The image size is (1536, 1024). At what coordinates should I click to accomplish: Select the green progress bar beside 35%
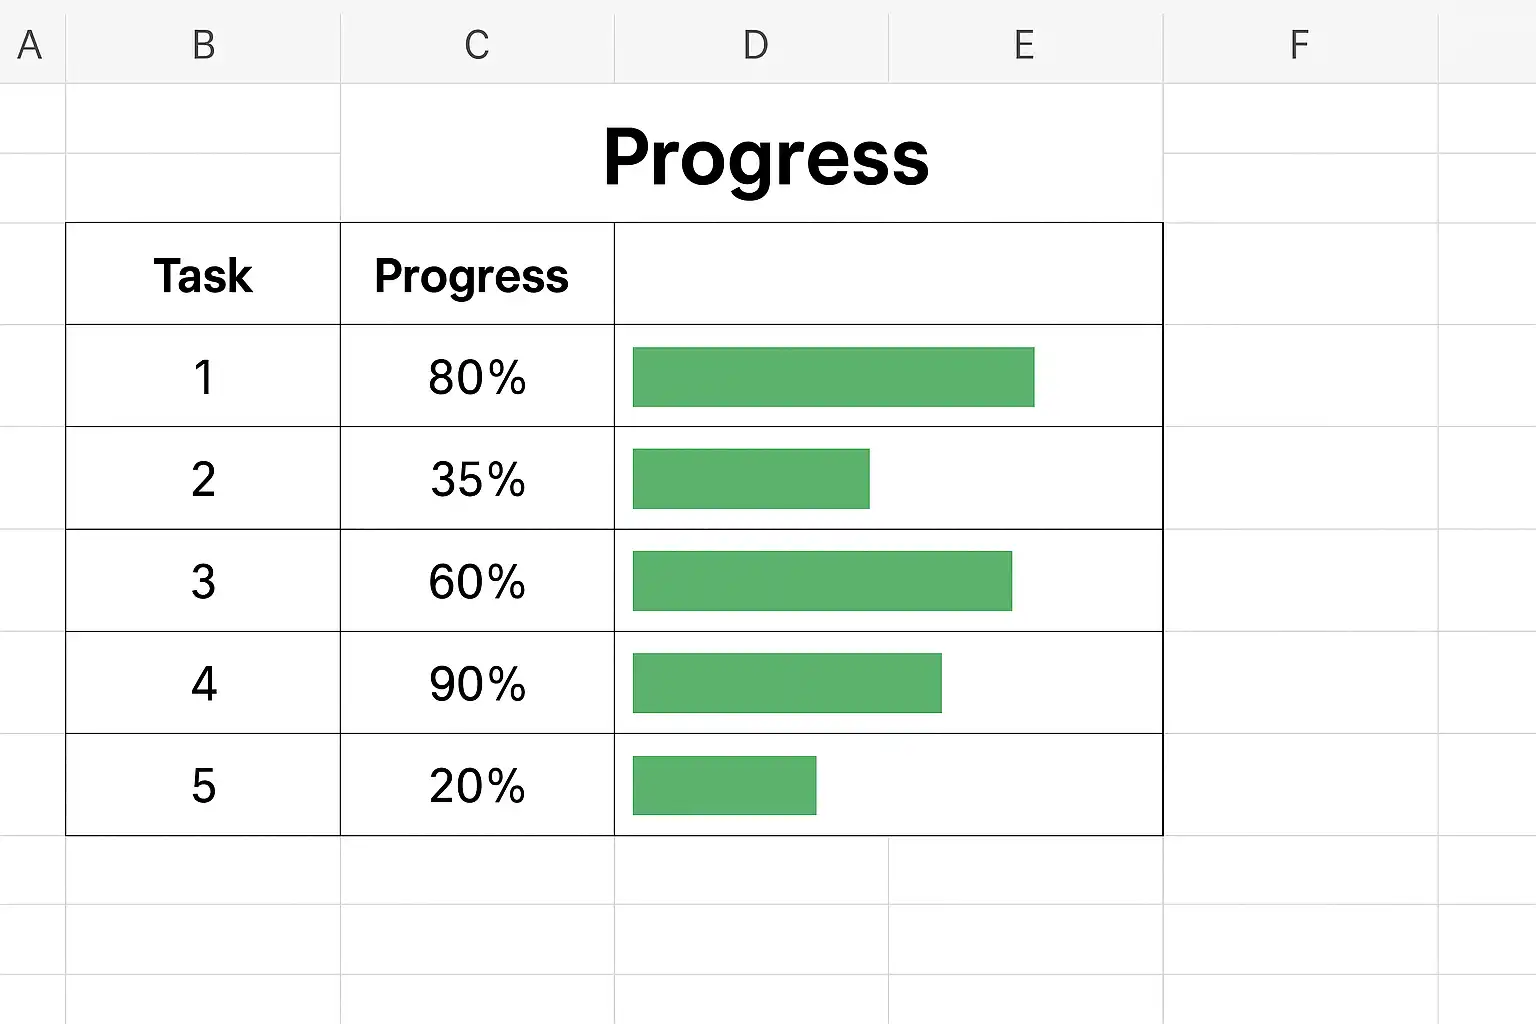(751, 479)
